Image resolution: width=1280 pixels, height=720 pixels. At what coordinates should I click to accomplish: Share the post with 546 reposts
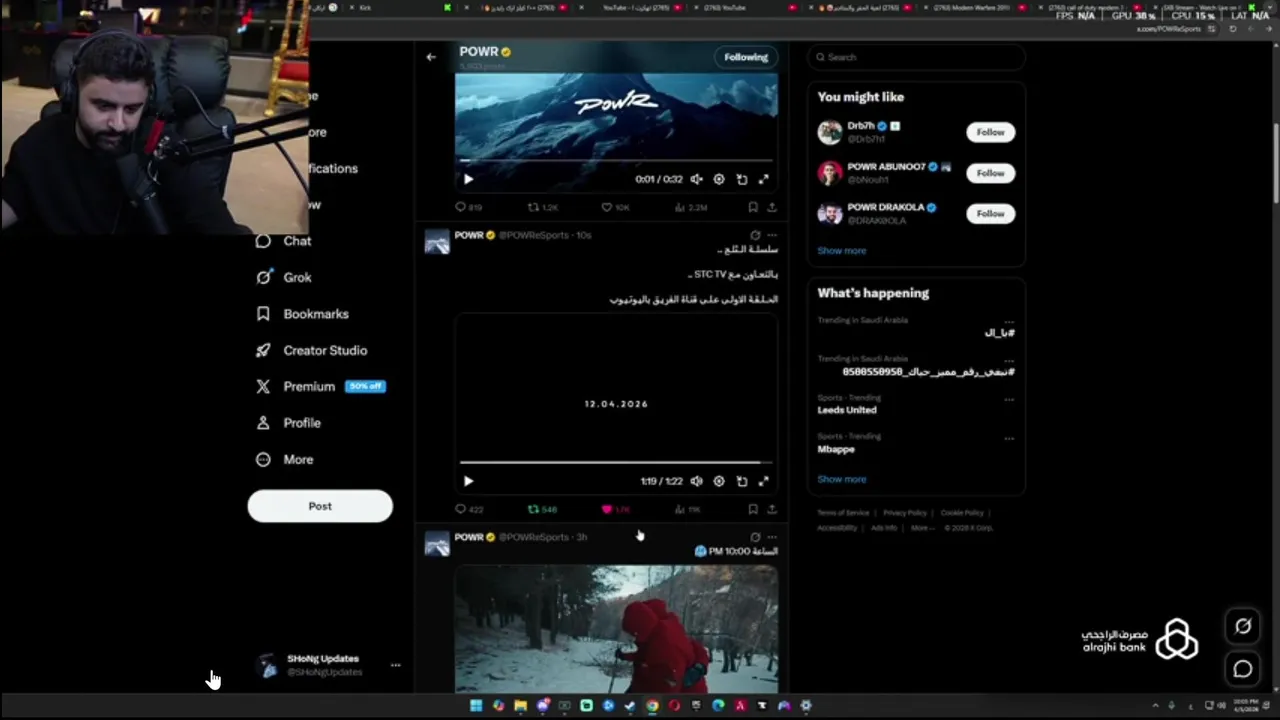click(x=772, y=509)
